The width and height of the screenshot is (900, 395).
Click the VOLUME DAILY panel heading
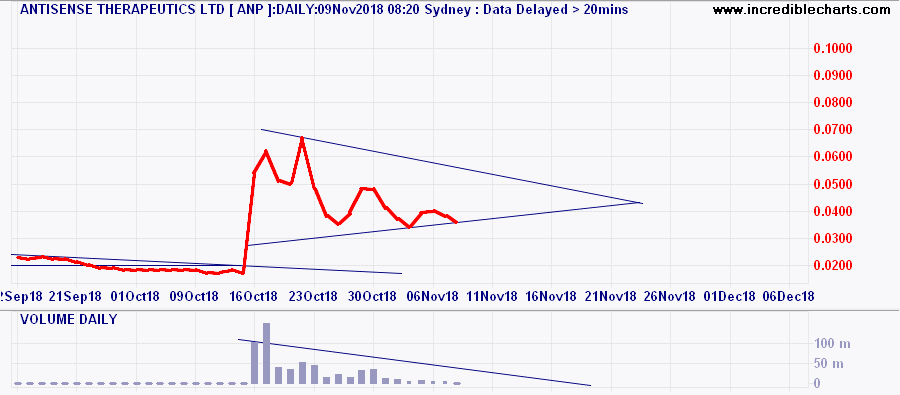coord(68,319)
